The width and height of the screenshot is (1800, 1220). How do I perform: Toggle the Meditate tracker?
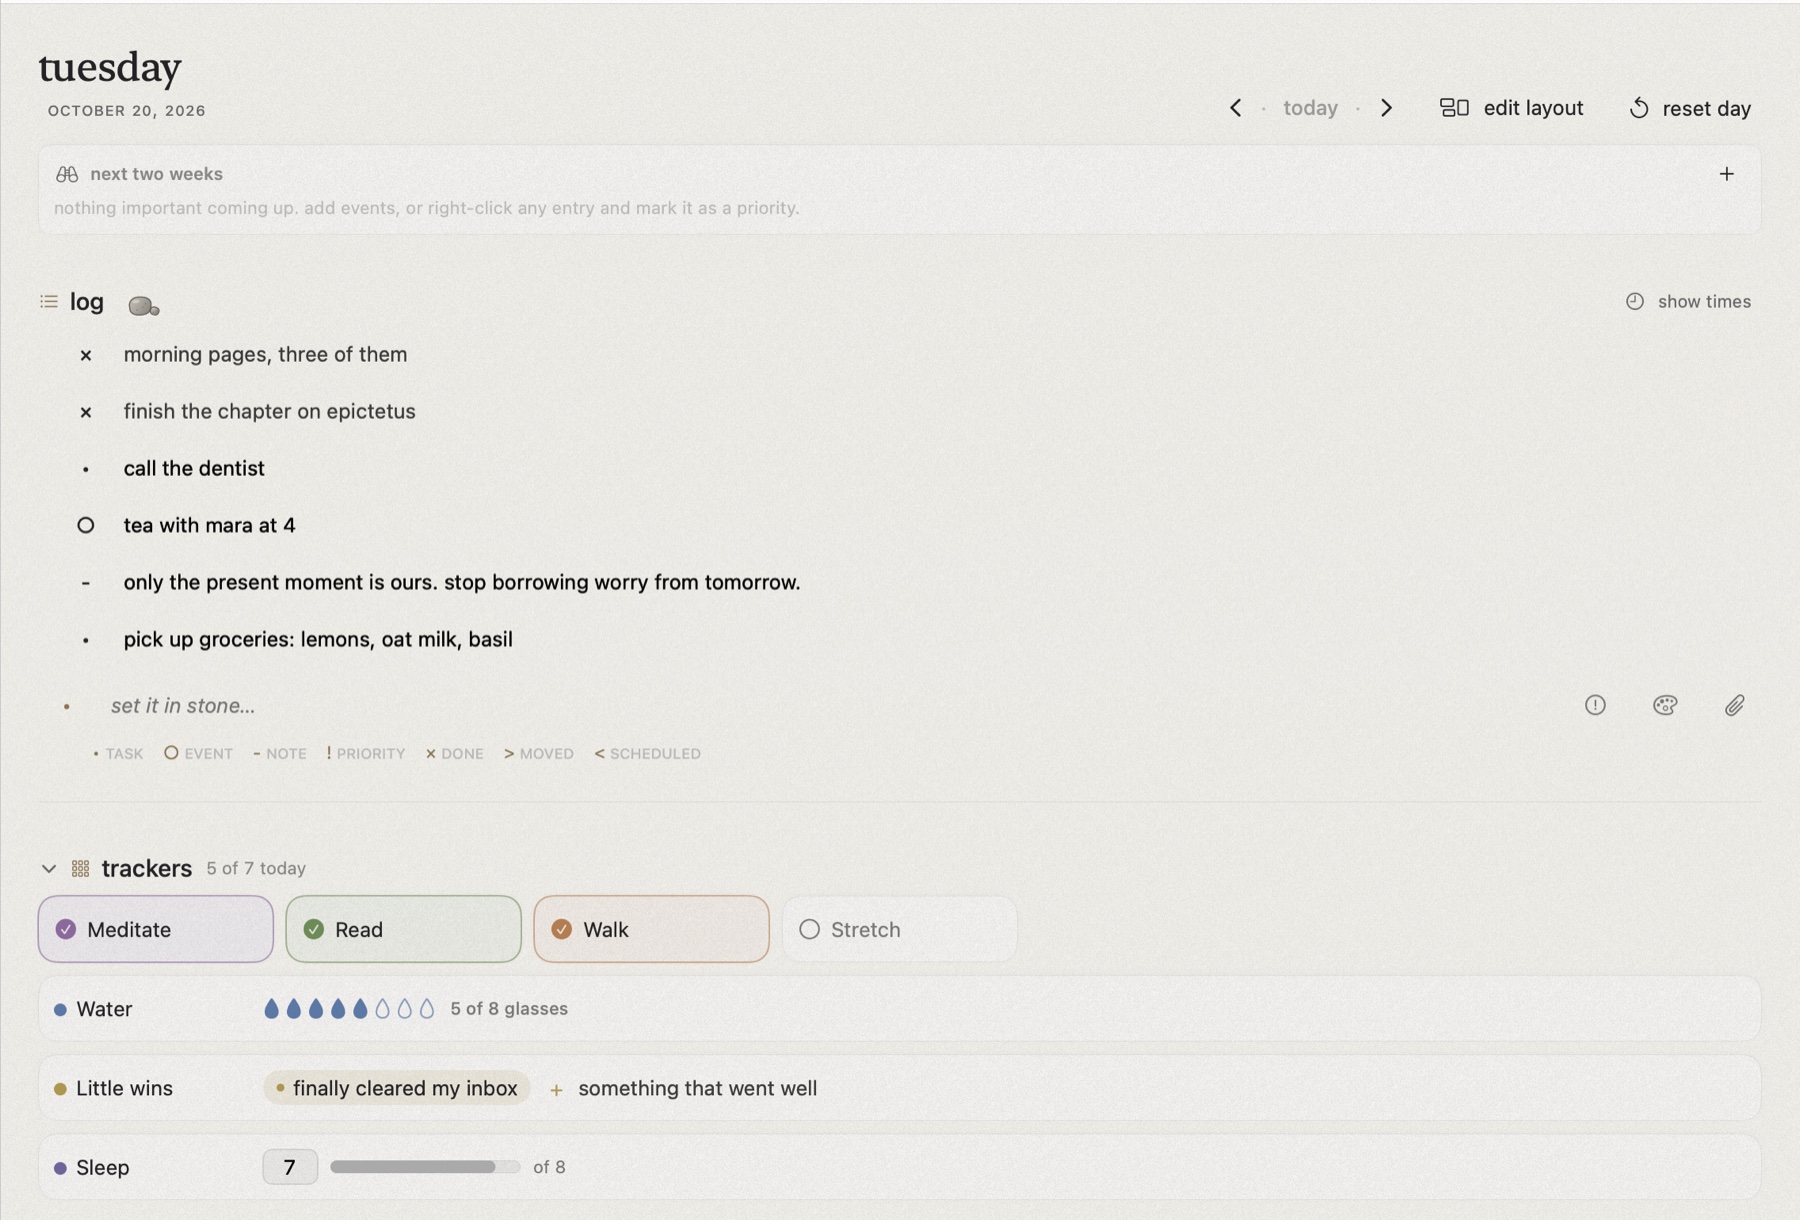156,929
